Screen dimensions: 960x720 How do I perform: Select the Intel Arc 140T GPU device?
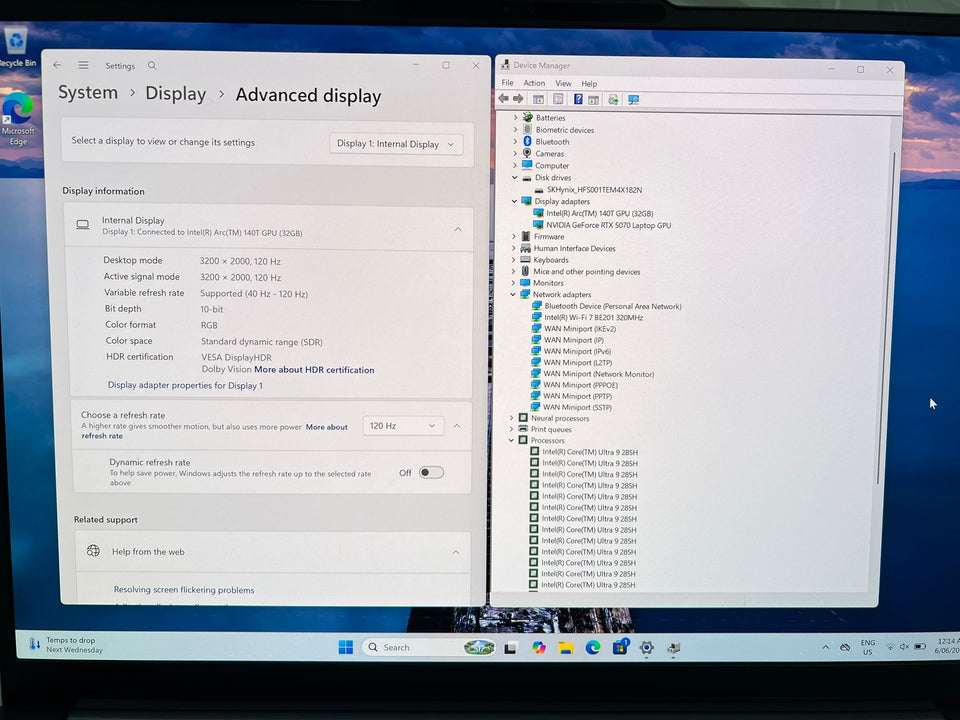(599, 214)
